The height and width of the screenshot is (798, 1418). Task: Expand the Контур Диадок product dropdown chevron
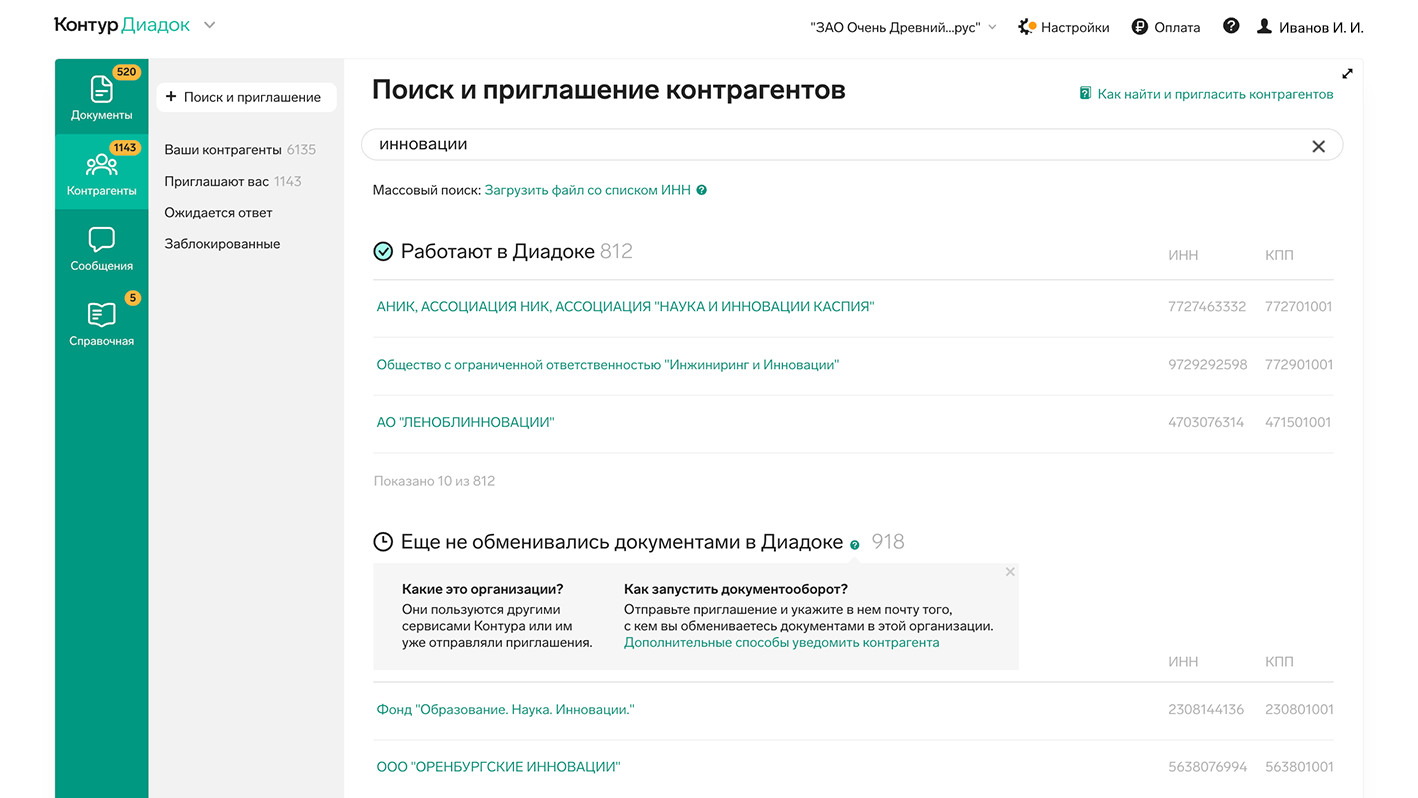coord(209,26)
